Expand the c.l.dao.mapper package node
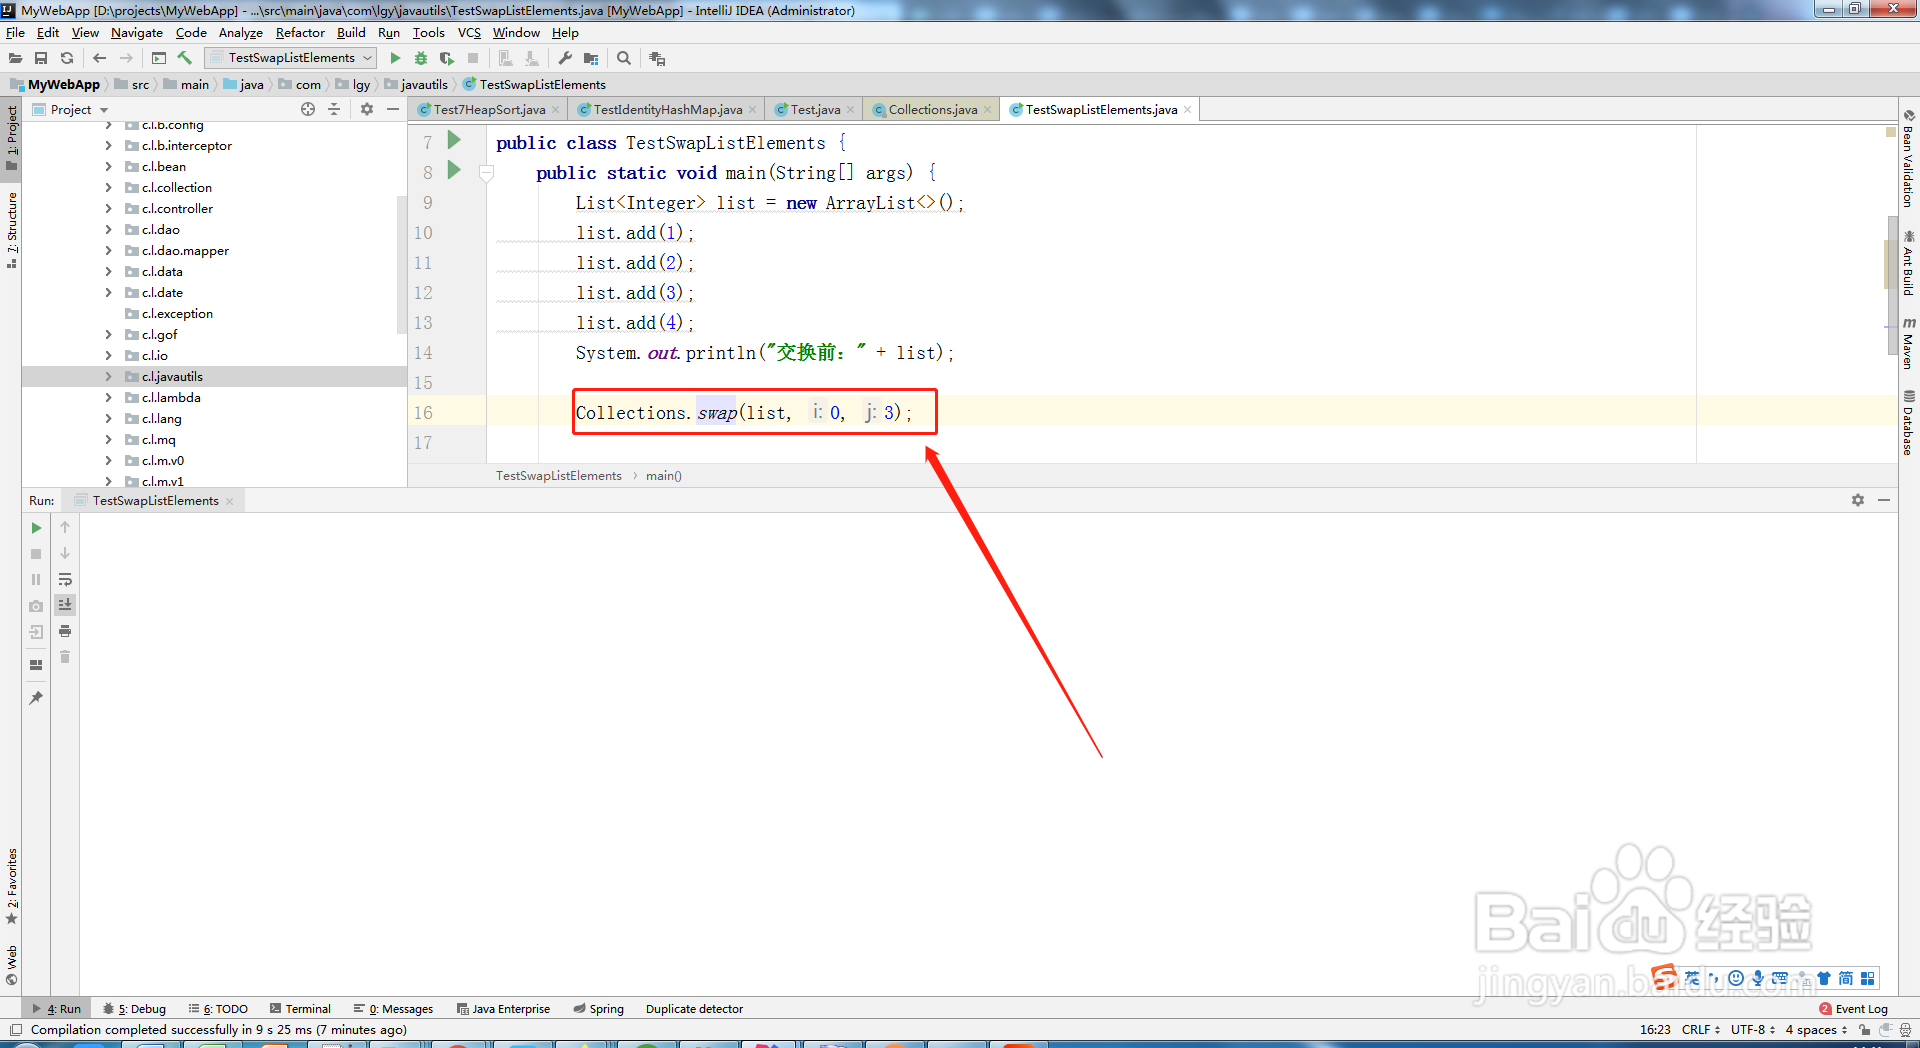 coord(109,251)
